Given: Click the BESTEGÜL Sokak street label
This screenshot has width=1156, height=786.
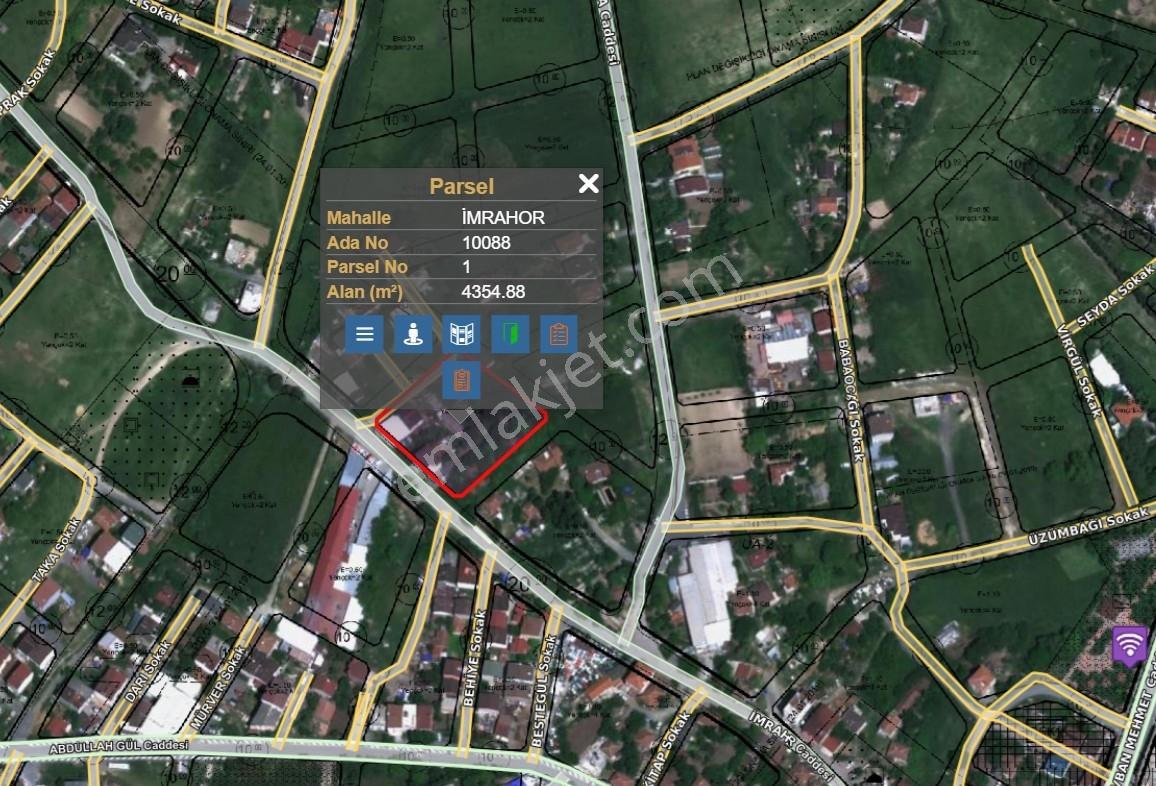Looking at the screenshot, I should click(x=544, y=692).
